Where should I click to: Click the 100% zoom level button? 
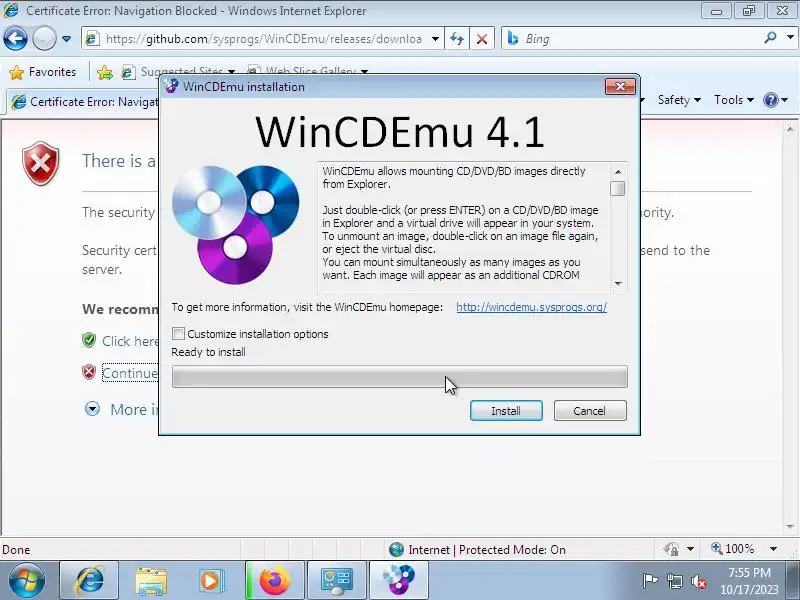point(733,548)
